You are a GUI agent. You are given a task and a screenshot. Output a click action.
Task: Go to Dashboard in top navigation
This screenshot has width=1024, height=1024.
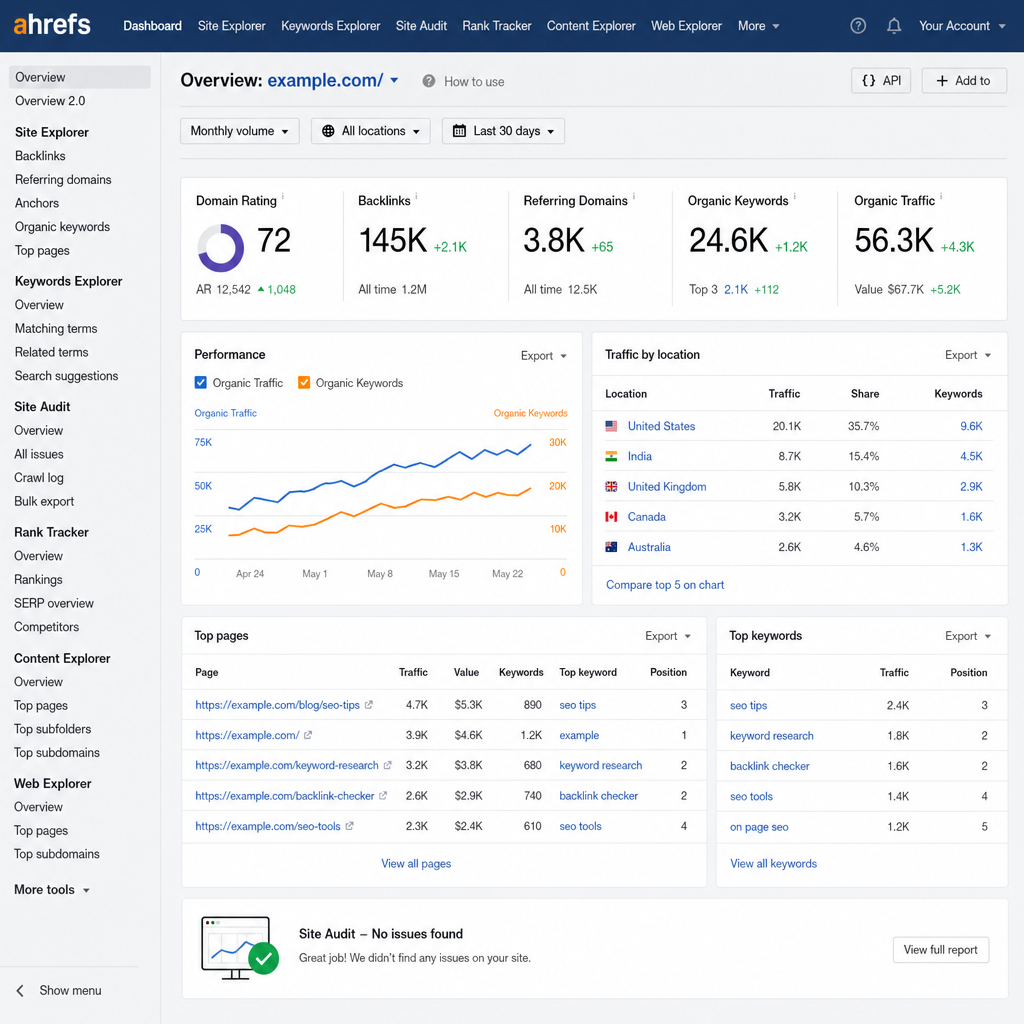coord(153,26)
